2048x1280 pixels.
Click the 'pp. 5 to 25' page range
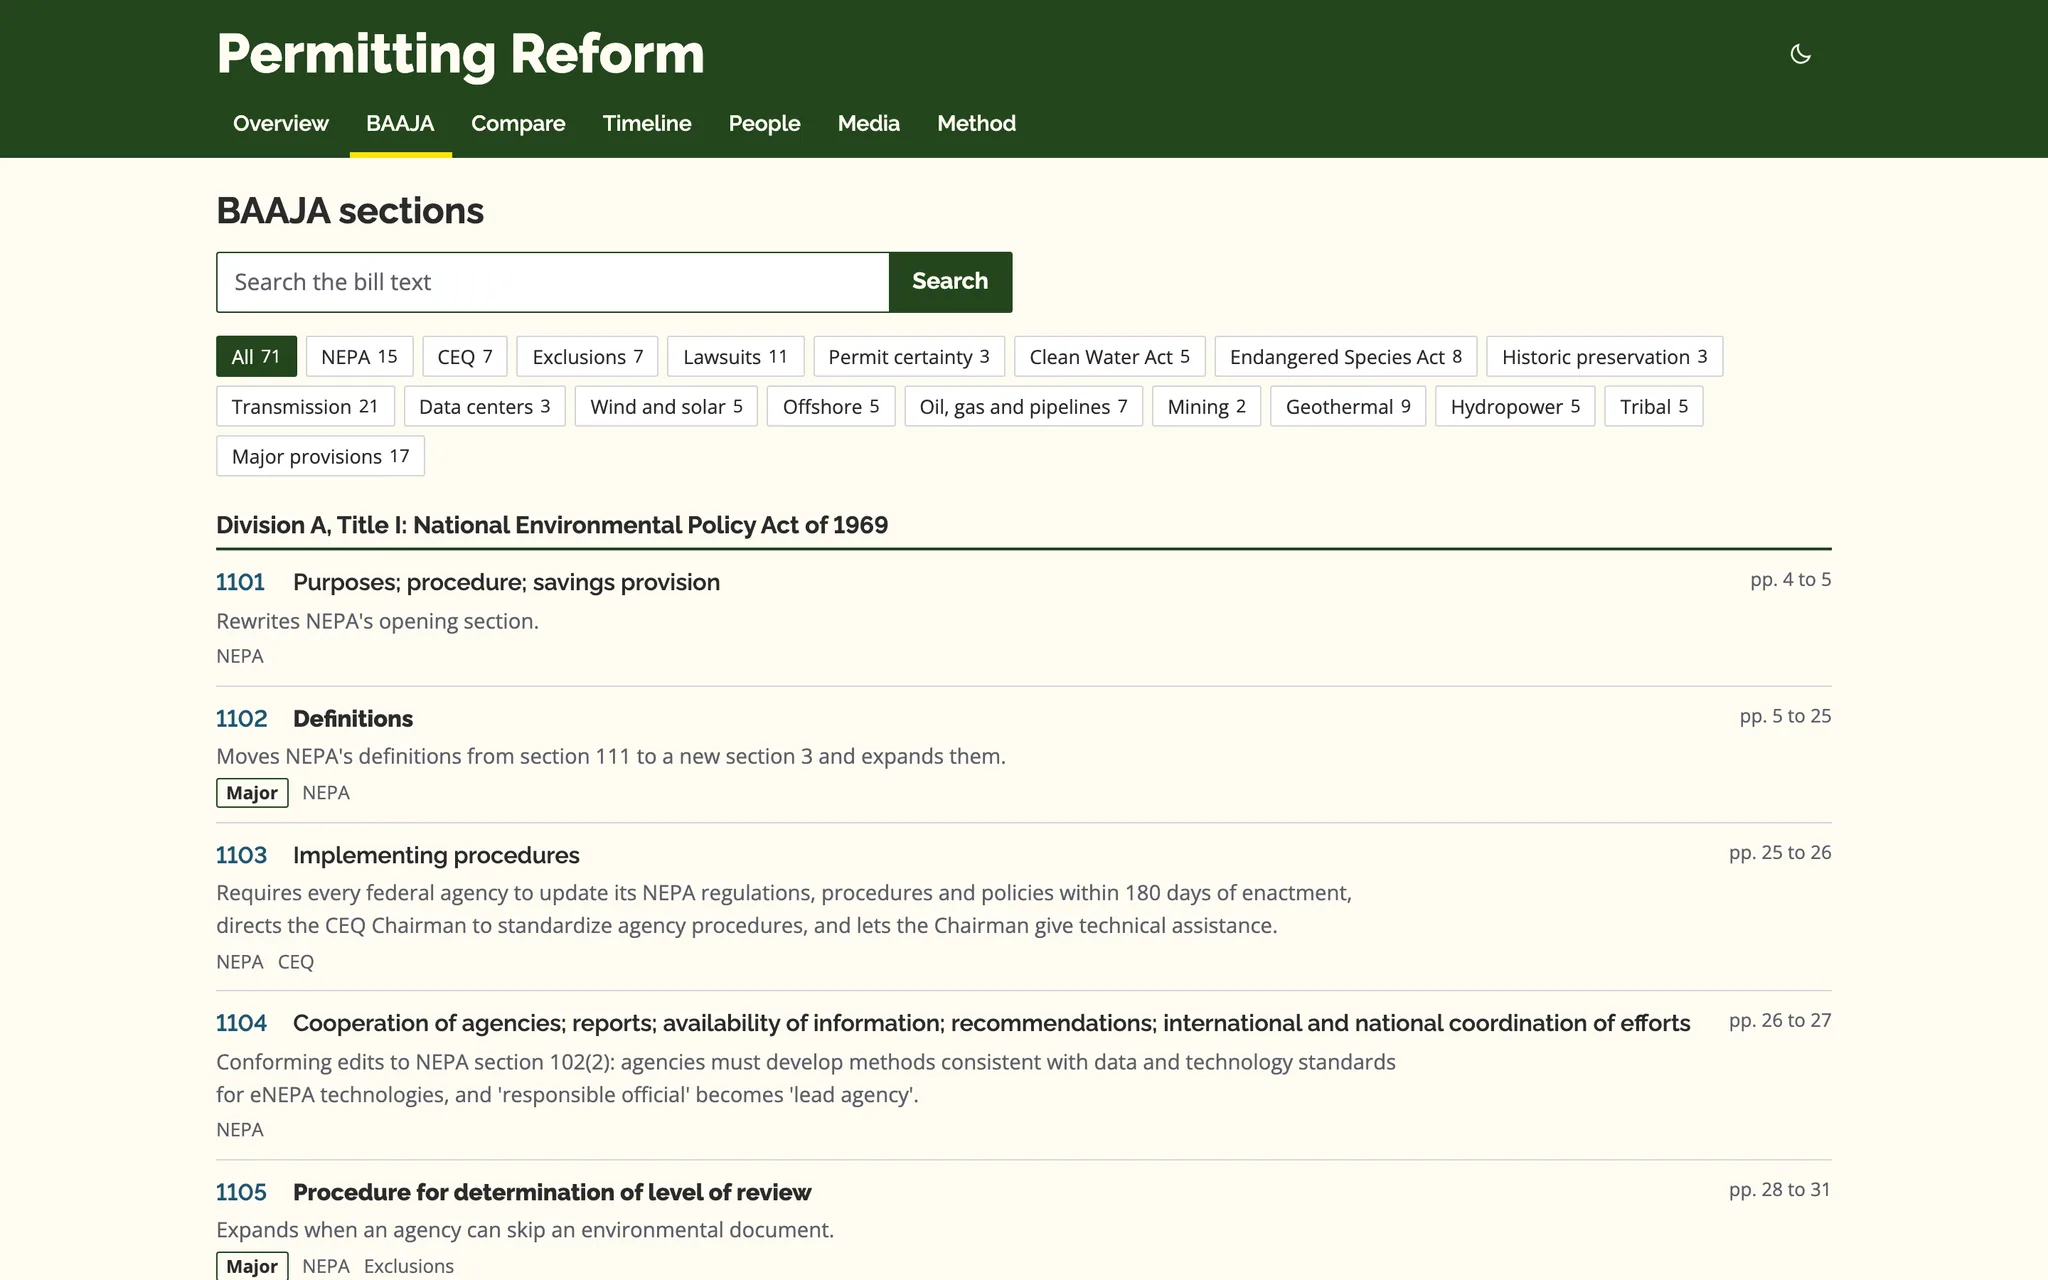[x=1785, y=716]
